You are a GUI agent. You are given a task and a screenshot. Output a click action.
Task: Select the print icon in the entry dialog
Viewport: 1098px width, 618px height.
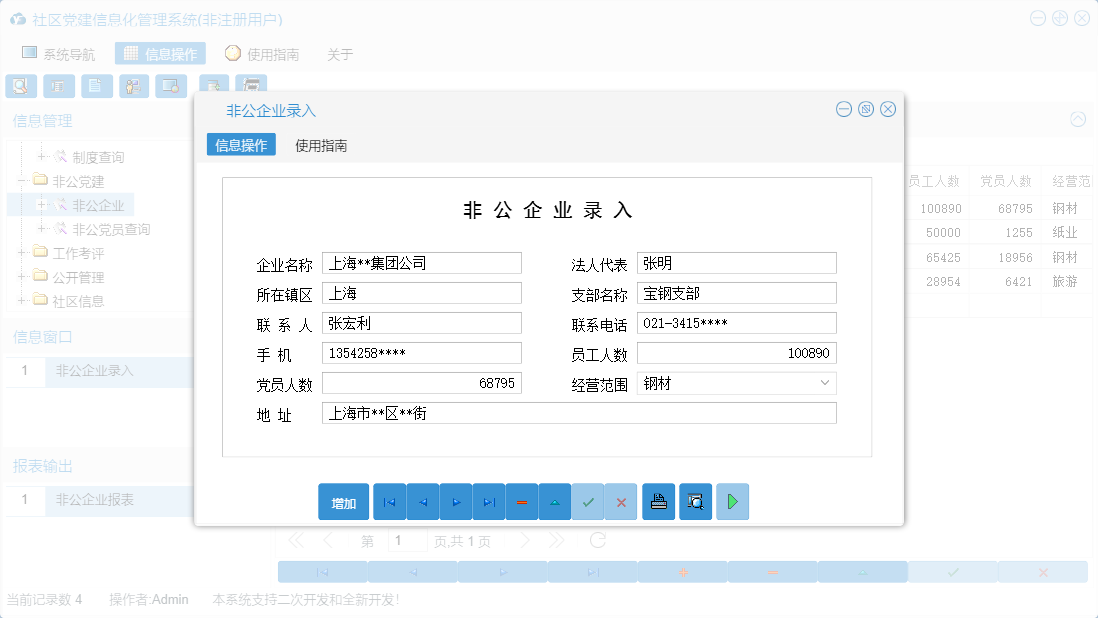pyautogui.click(x=658, y=501)
